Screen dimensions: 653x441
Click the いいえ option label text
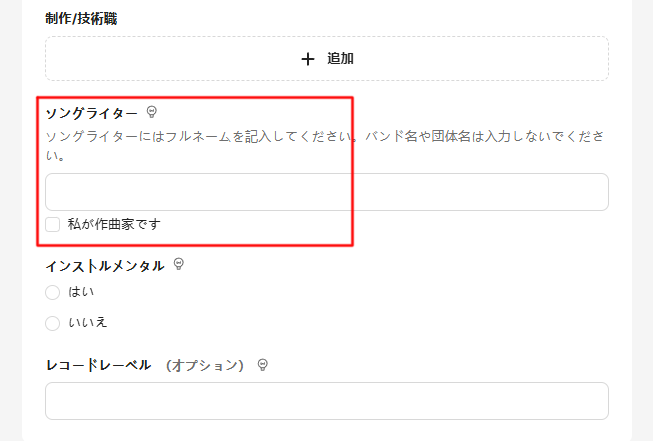[x=88, y=323]
